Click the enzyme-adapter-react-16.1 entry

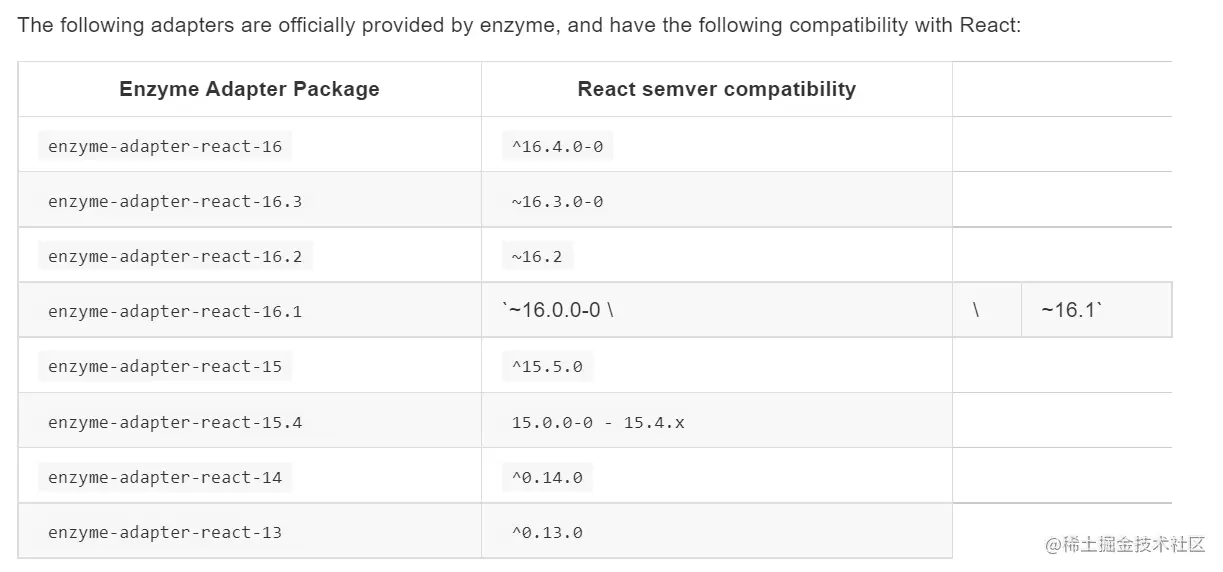tap(175, 312)
